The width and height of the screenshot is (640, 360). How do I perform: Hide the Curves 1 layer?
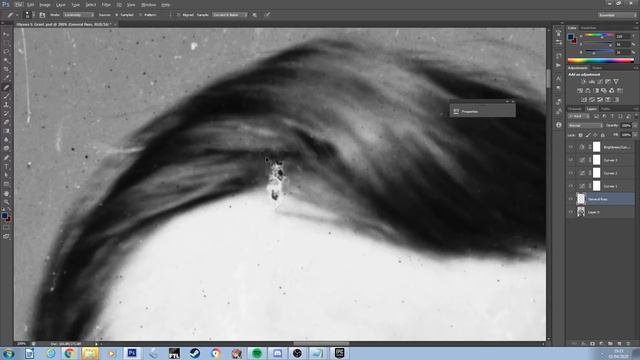point(571,186)
